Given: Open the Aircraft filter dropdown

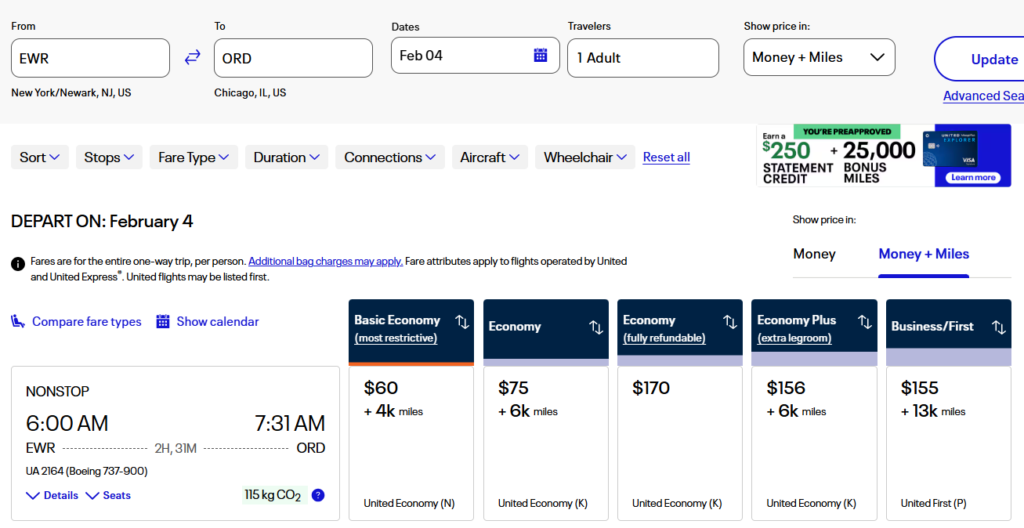Looking at the screenshot, I should pos(490,157).
